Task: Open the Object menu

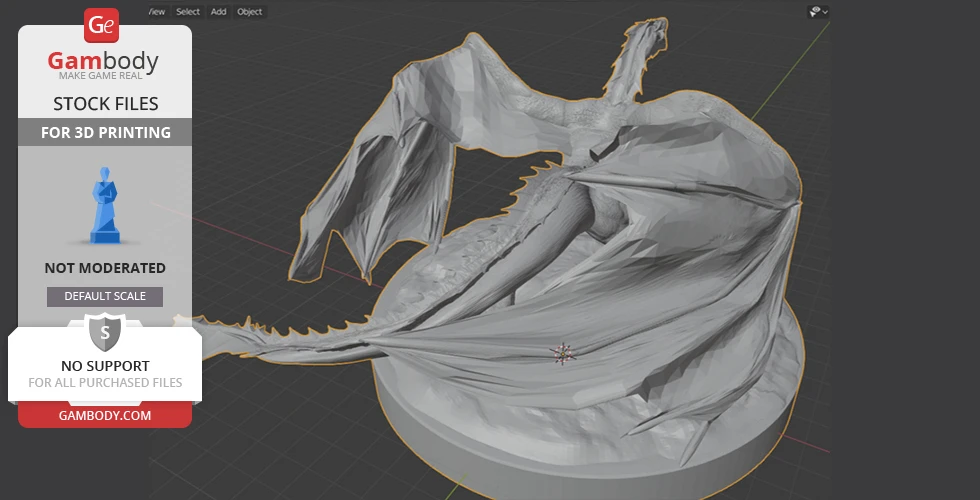Action: coord(250,12)
